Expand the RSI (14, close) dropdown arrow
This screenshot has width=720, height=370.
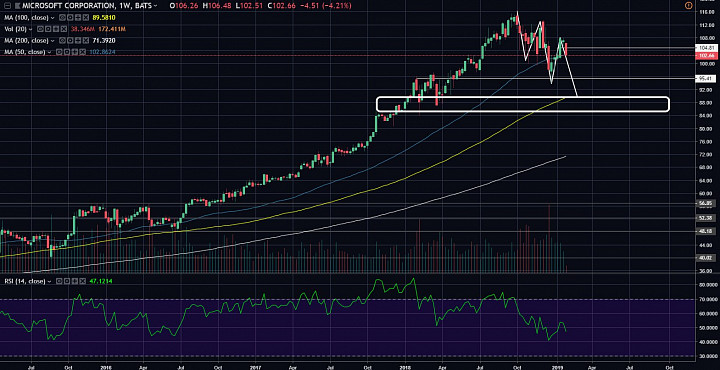pyautogui.click(x=50, y=281)
